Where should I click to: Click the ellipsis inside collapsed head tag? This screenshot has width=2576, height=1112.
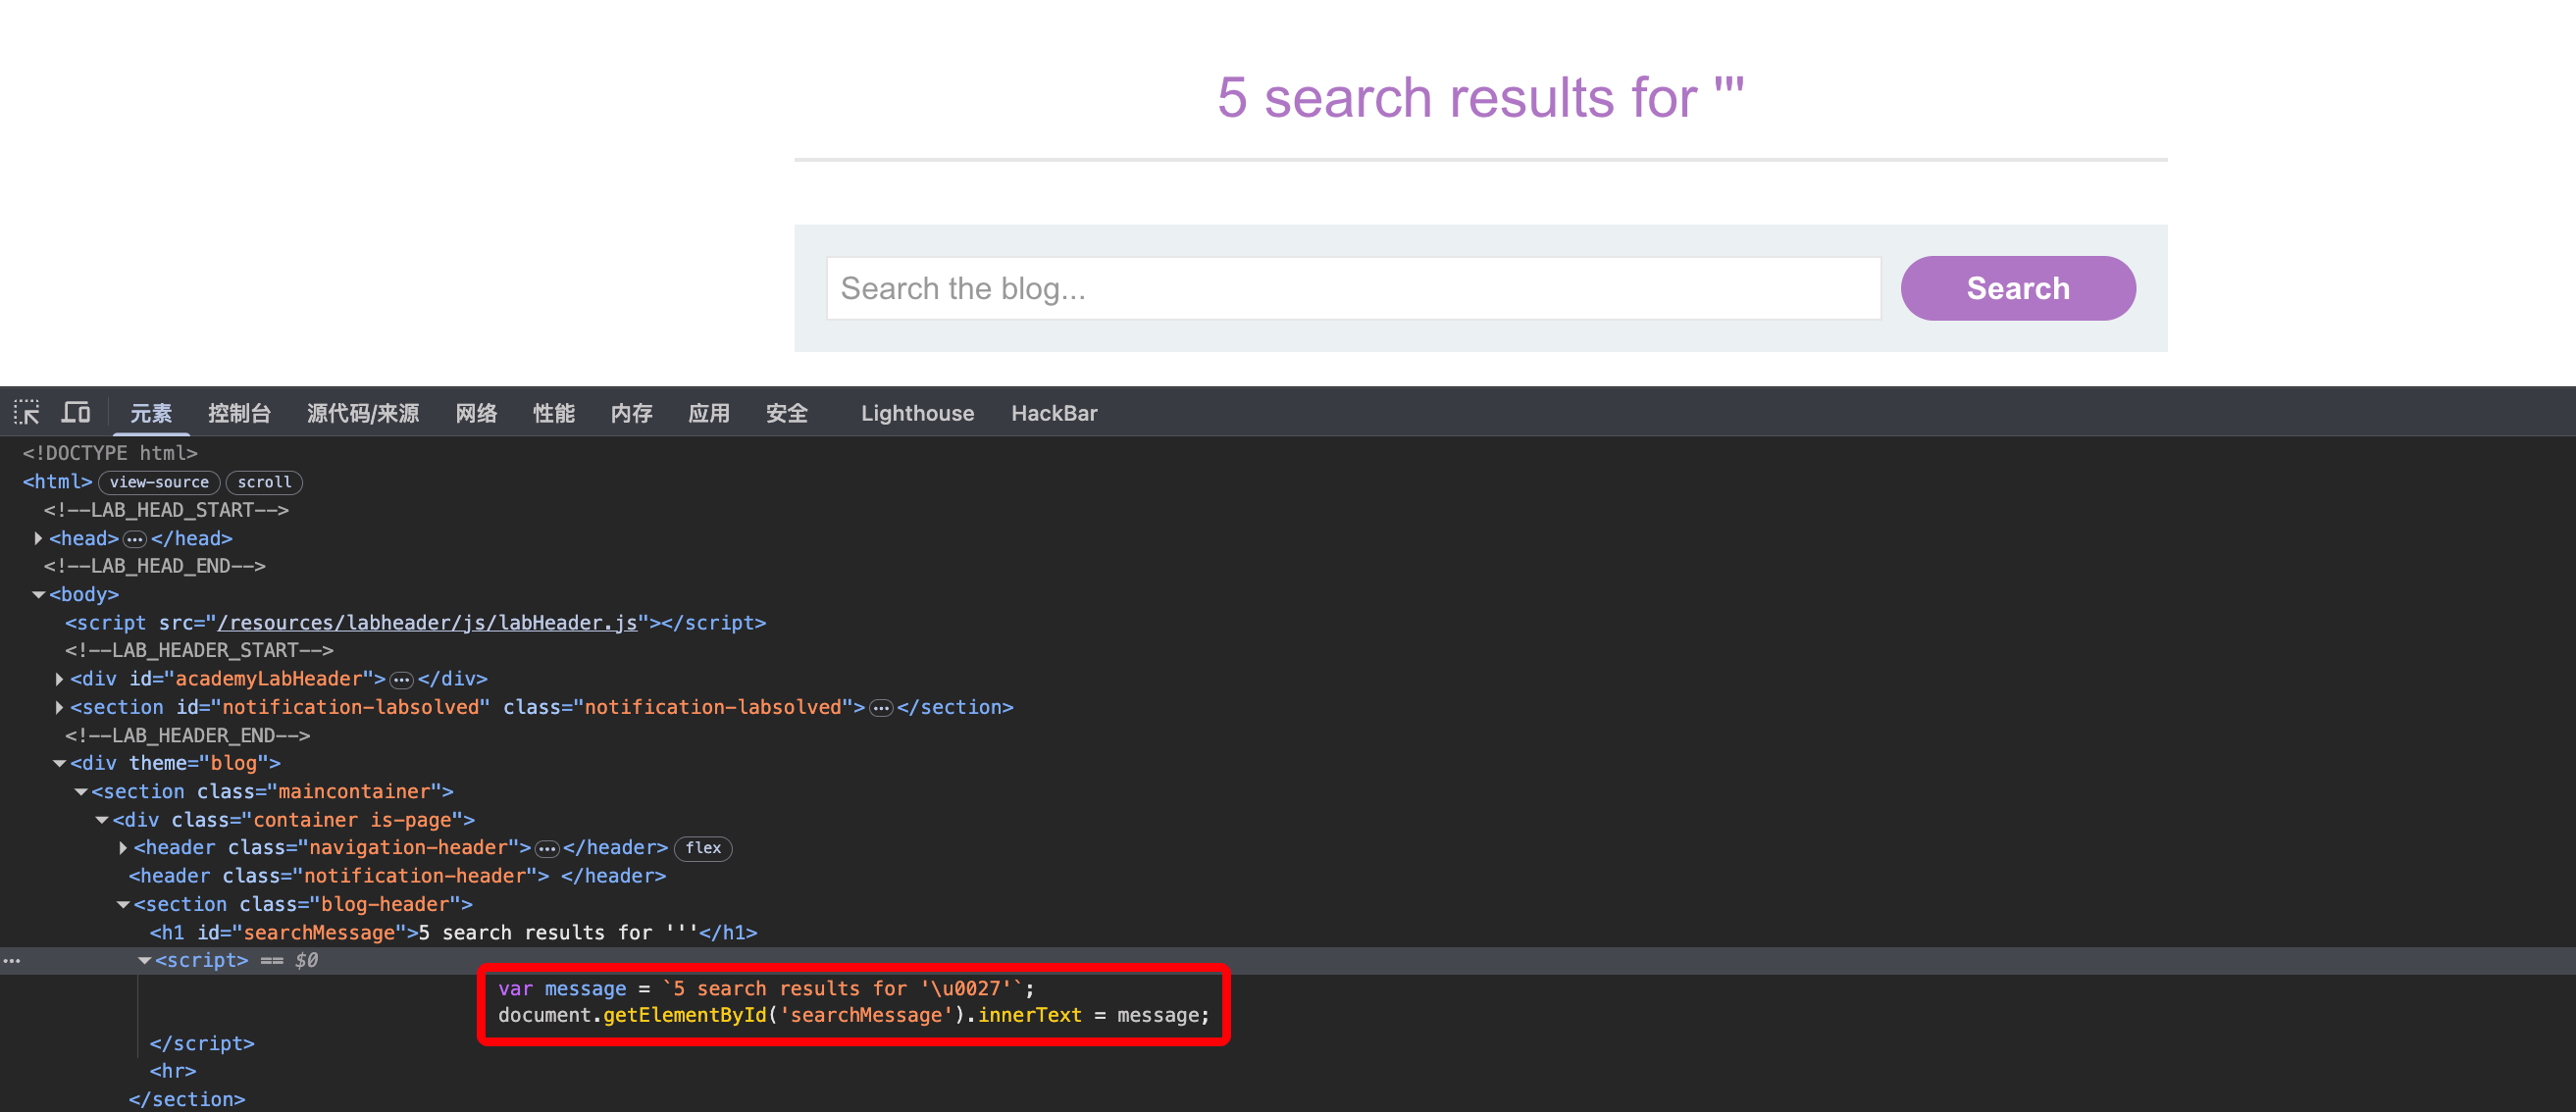pos(134,539)
